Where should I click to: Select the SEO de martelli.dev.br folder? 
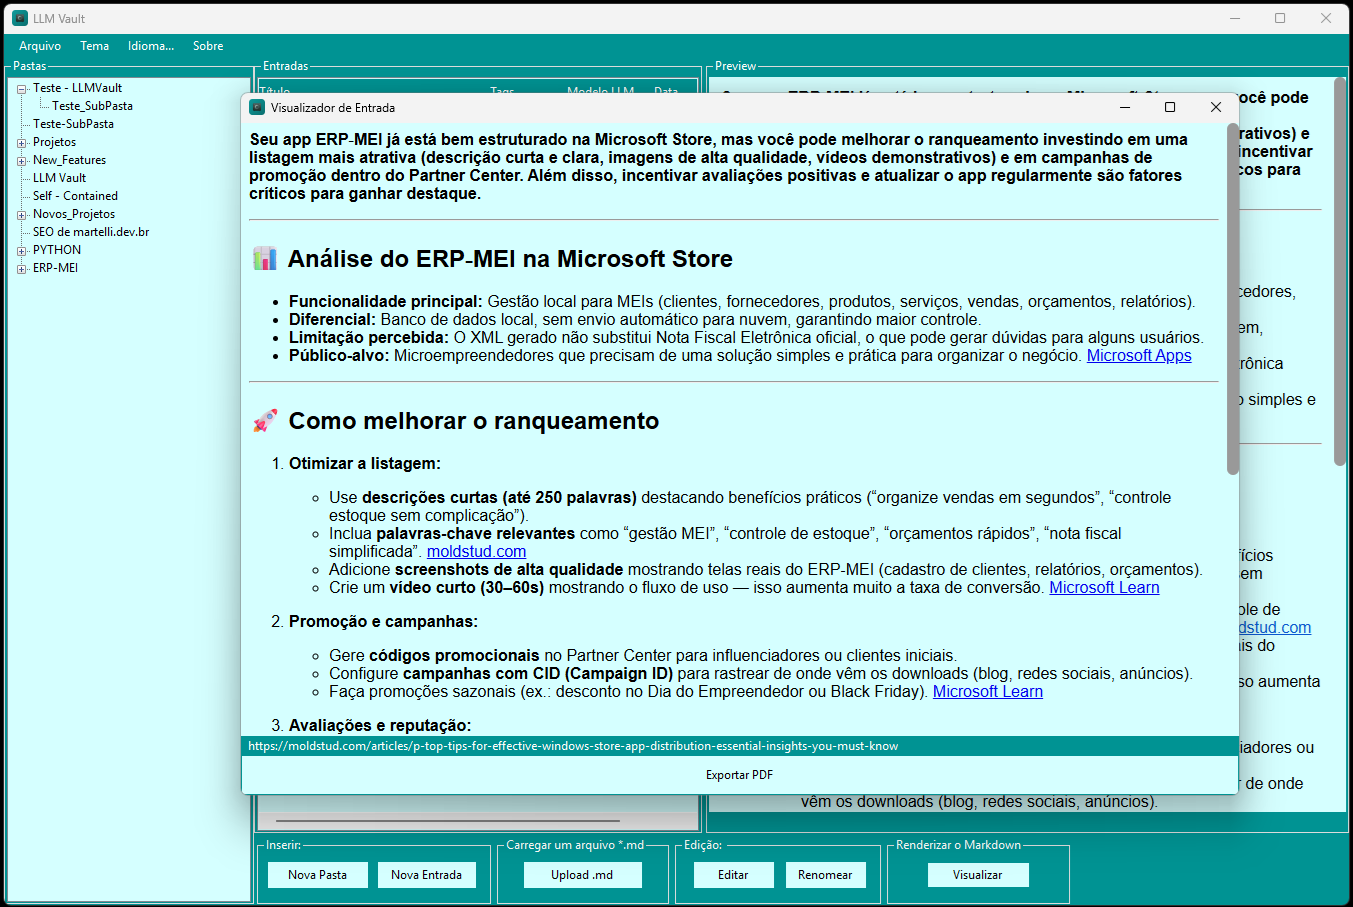tap(91, 232)
